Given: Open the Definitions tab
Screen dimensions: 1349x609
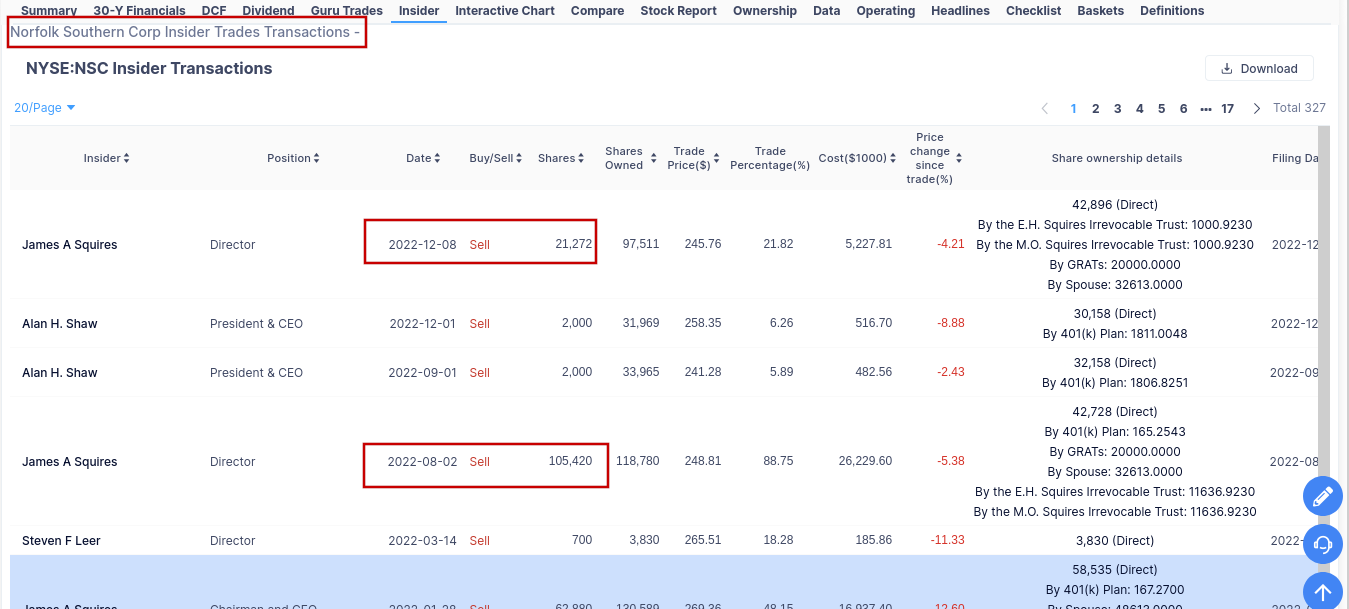Looking at the screenshot, I should [1172, 11].
